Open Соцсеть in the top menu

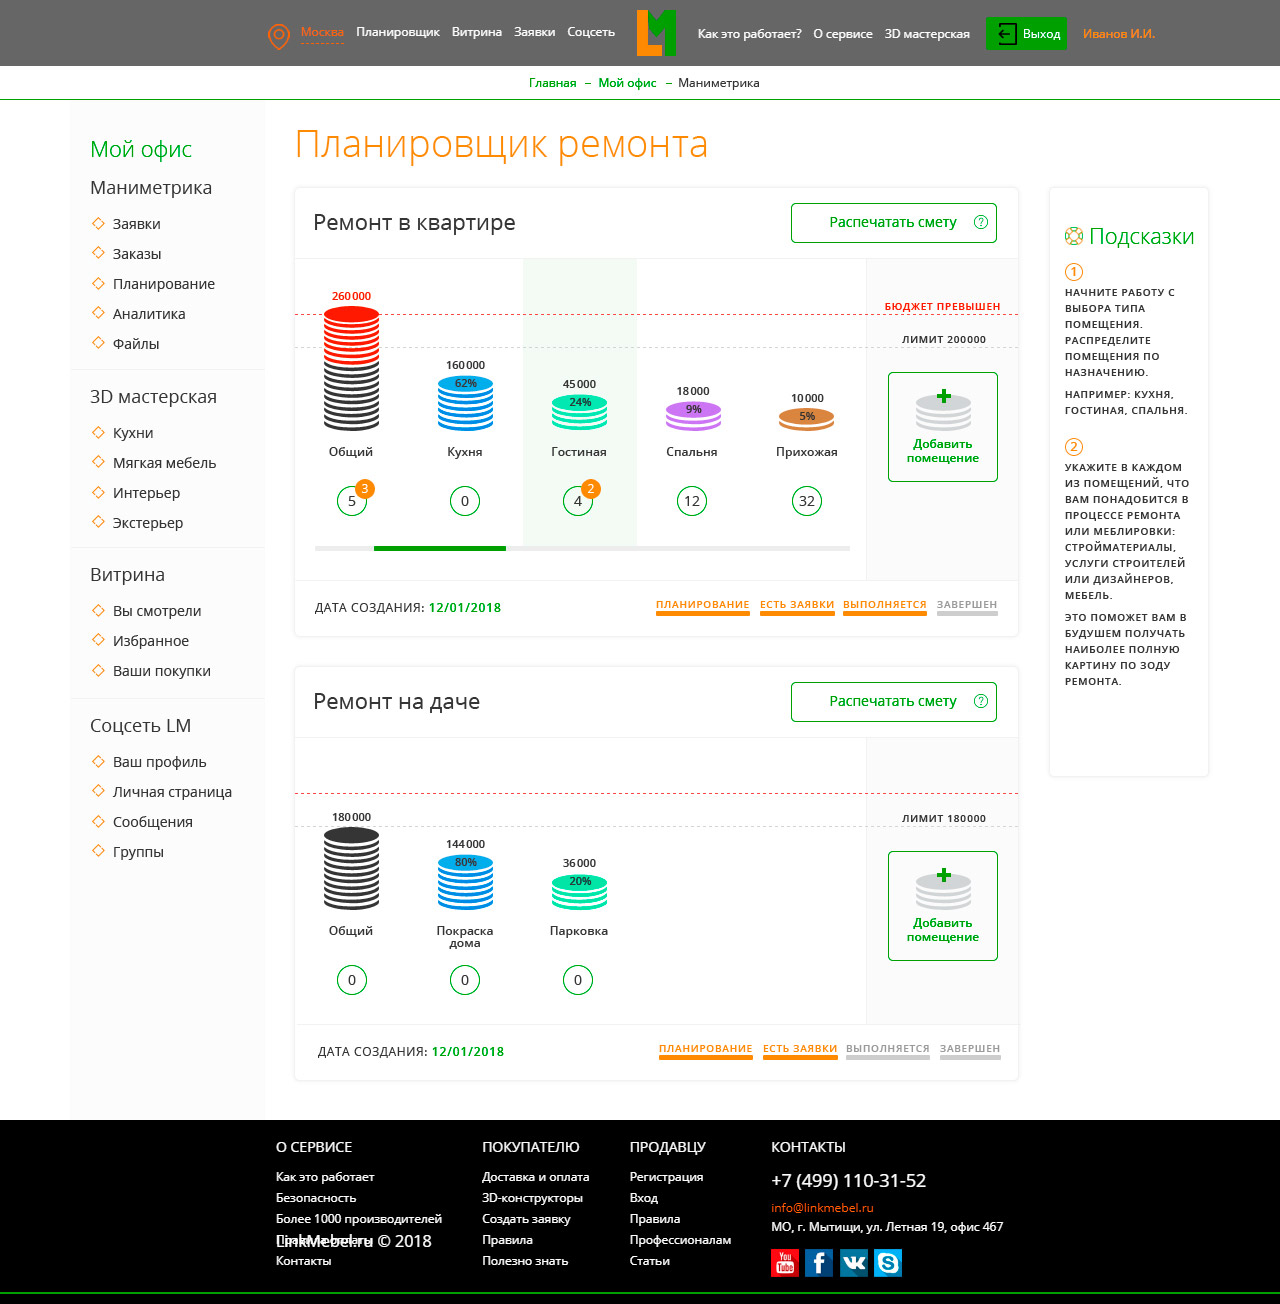pyautogui.click(x=591, y=32)
